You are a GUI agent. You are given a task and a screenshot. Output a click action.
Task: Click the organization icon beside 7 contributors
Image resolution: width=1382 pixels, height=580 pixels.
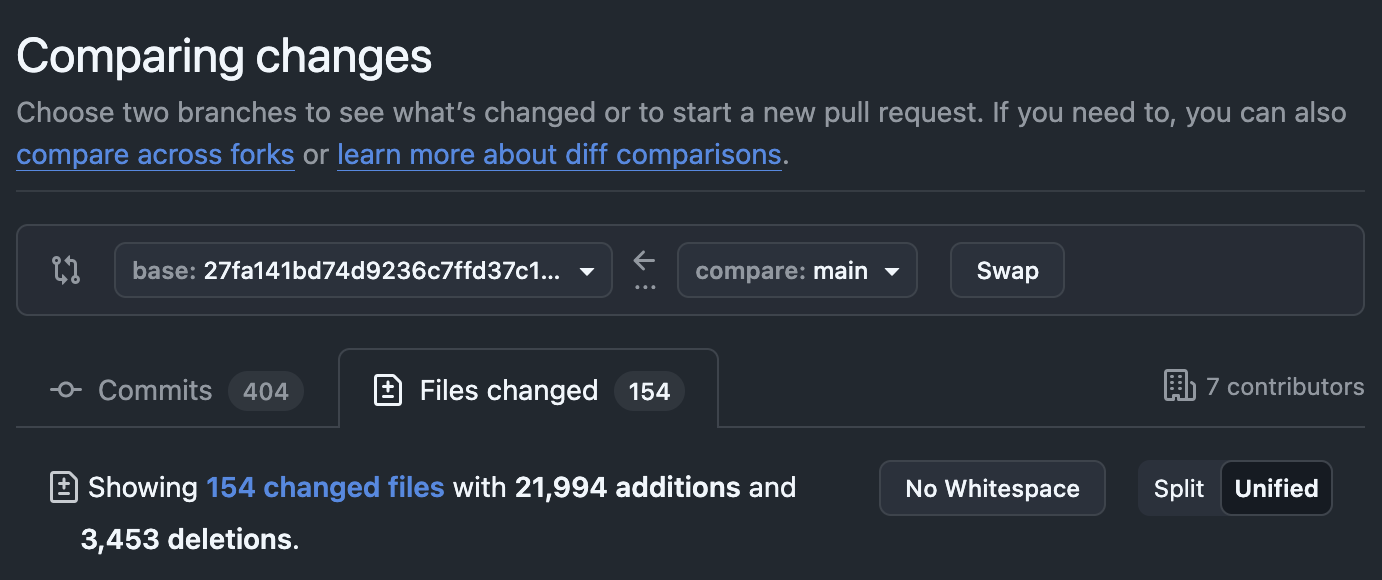tap(1180, 386)
